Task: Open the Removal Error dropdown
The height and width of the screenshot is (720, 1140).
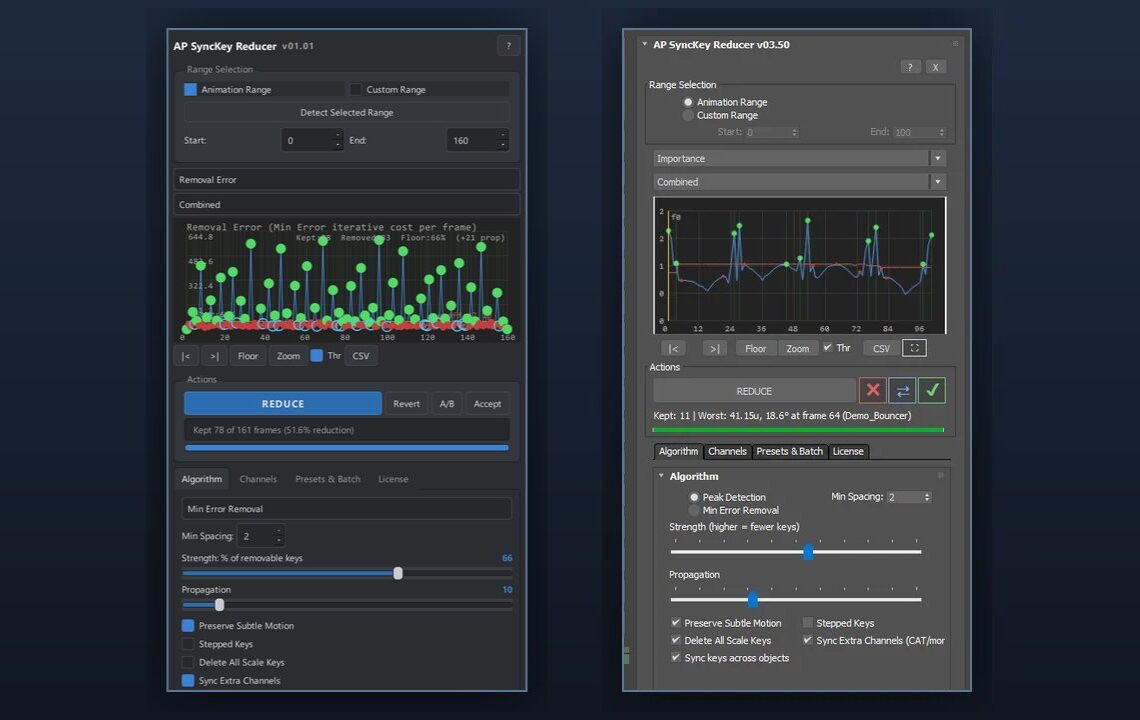Action: [347, 180]
